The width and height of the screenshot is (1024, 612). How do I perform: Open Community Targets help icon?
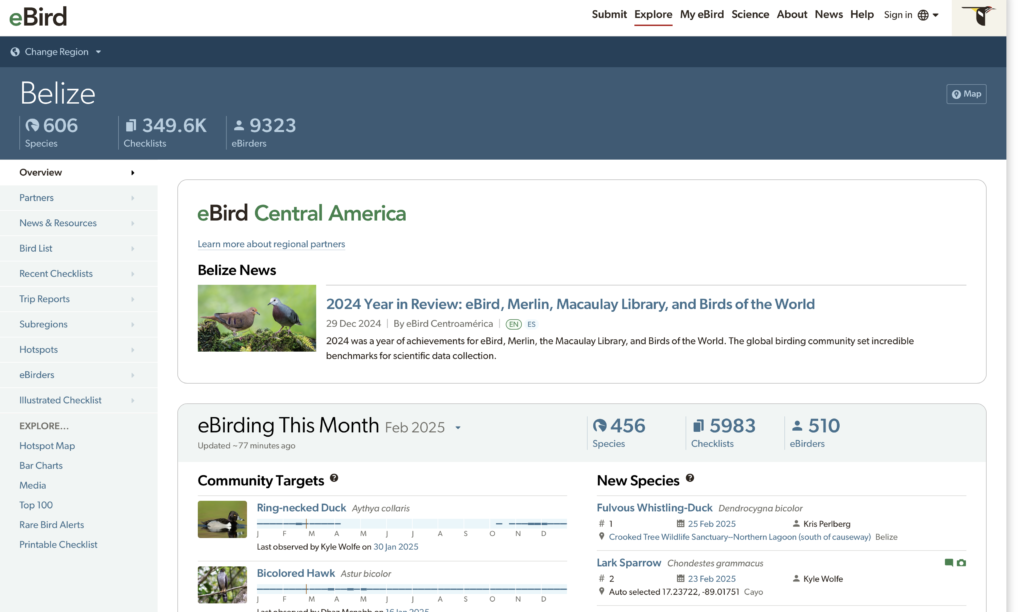pyautogui.click(x=334, y=478)
